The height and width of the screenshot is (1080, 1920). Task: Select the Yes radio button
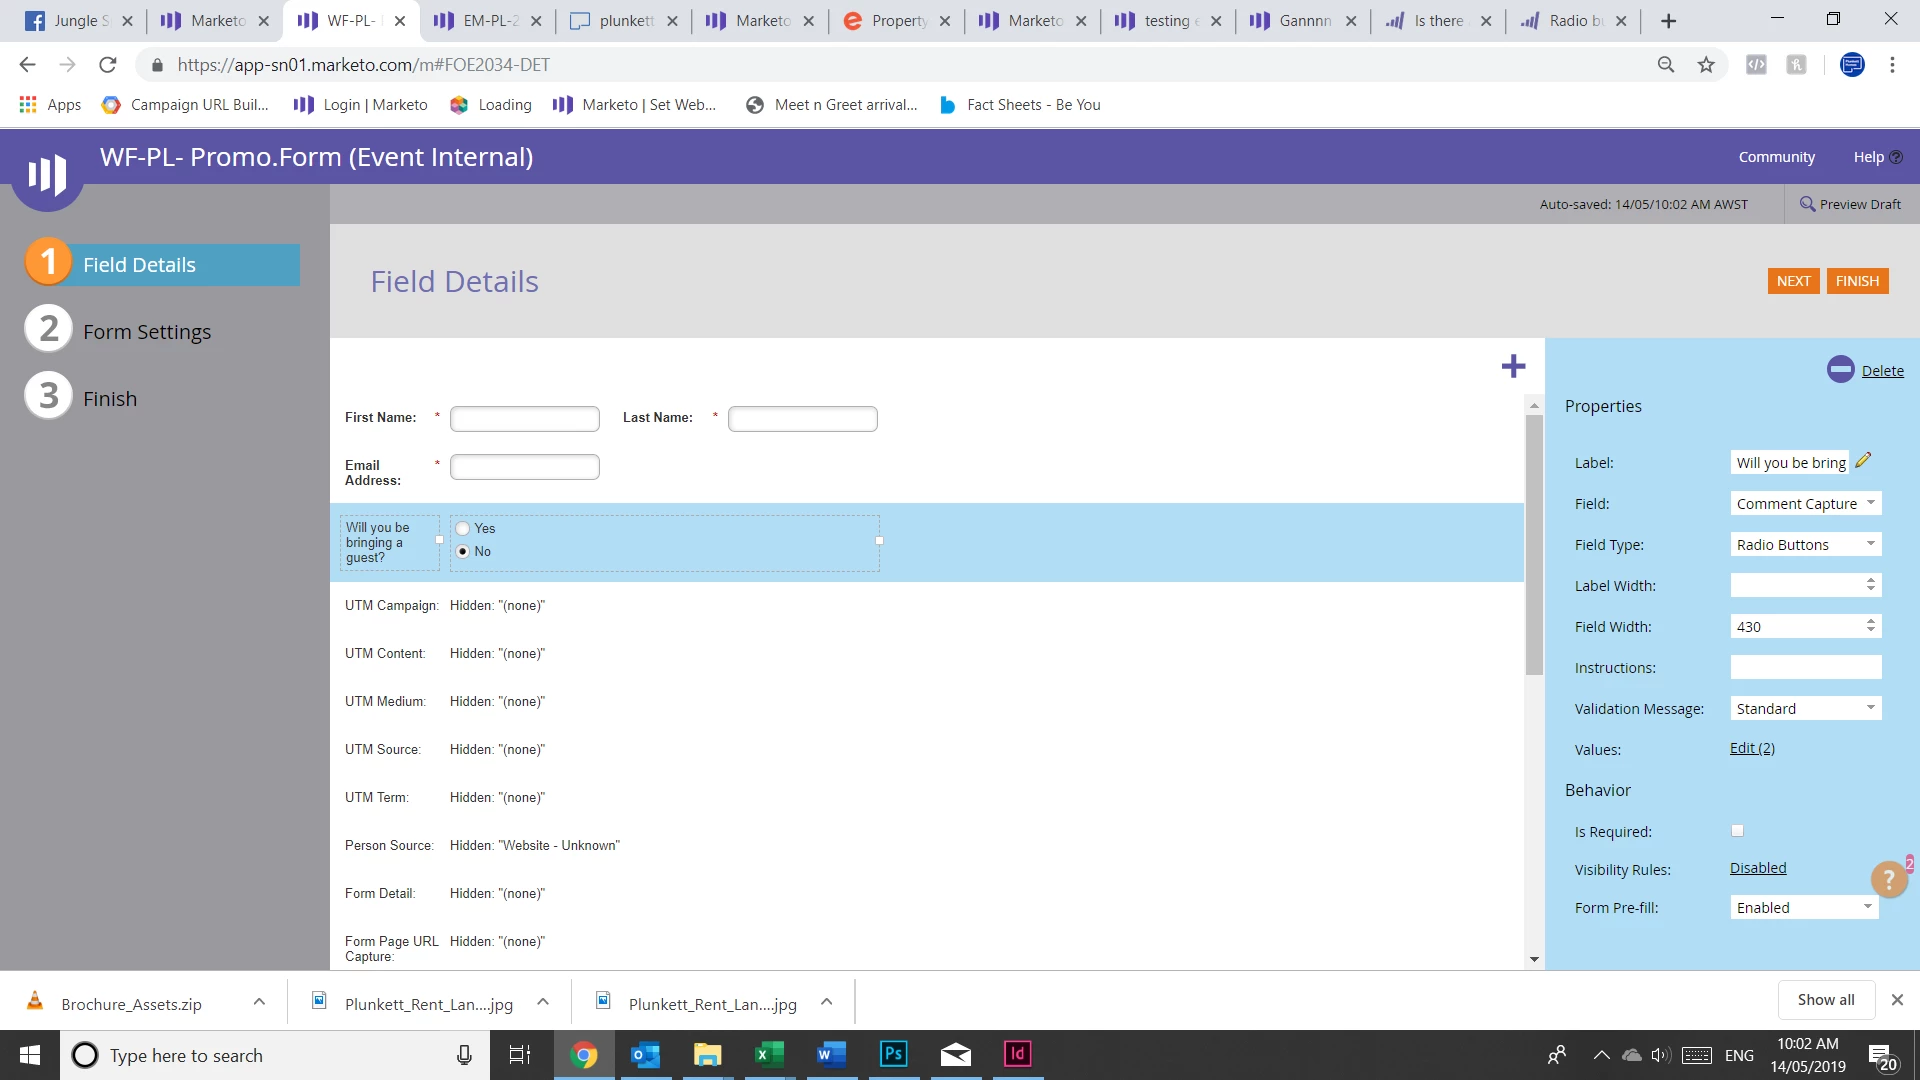pos(463,528)
